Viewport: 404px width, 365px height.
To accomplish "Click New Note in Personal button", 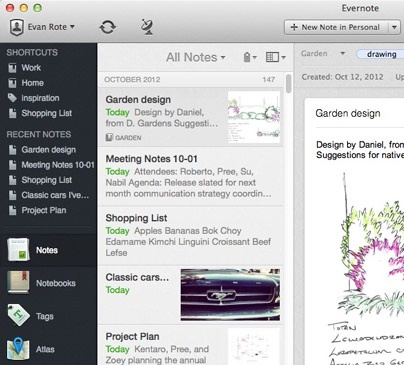I will click(x=336, y=27).
